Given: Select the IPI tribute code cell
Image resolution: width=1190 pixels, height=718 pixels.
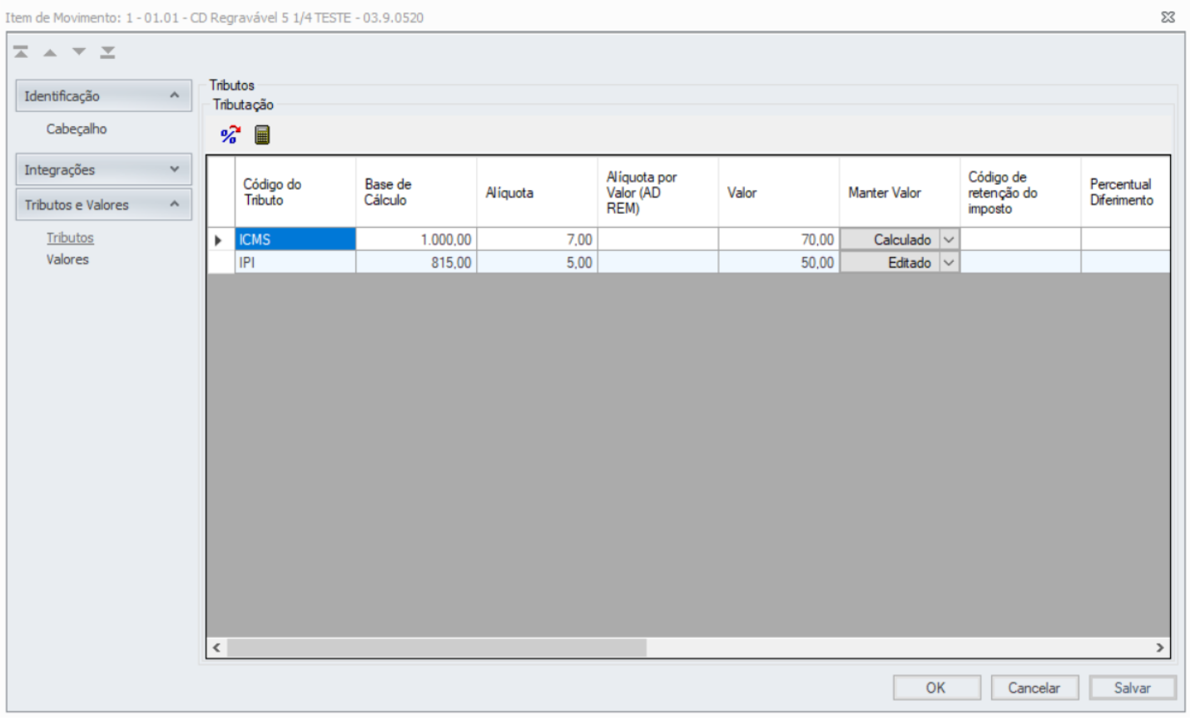Looking at the screenshot, I should pyautogui.click(x=295, y=263).
